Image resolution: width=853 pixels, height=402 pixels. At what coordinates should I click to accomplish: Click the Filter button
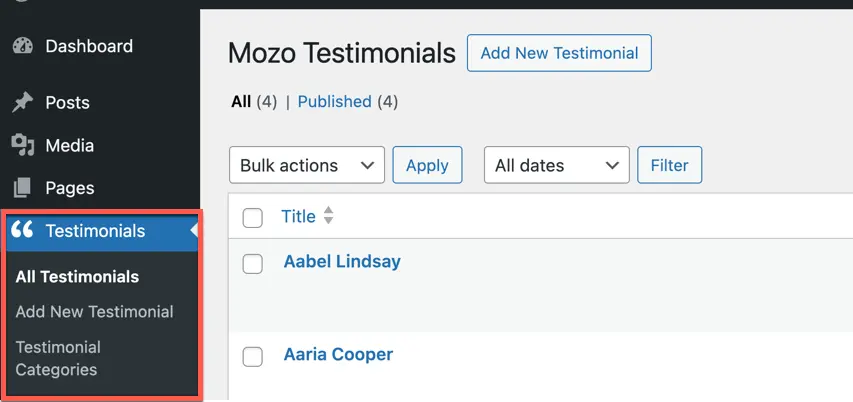click(x=670, y=165)
